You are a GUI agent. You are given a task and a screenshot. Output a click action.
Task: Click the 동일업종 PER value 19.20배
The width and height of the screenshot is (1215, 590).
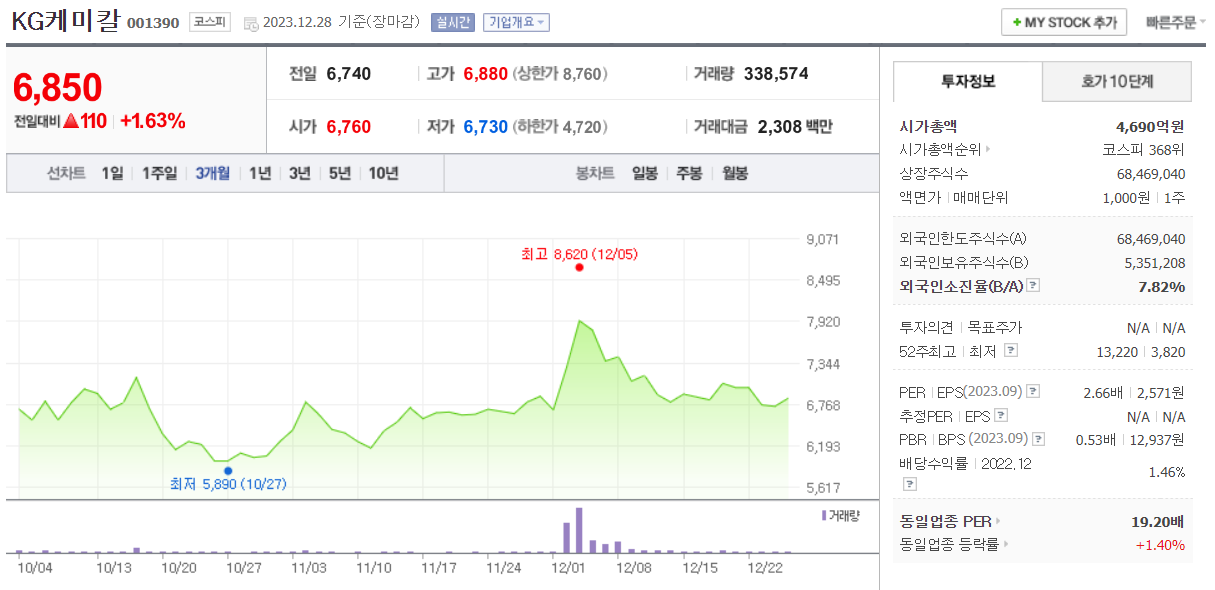click(1158, 521)
